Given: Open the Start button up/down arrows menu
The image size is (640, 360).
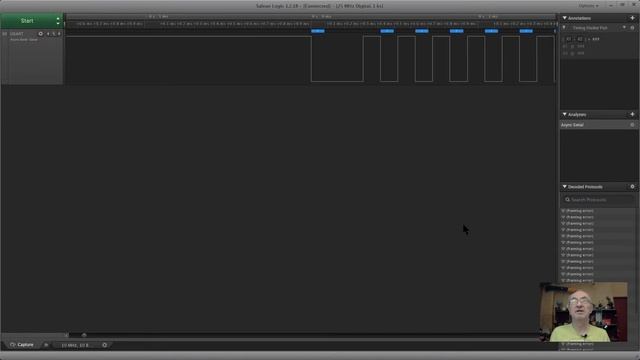Looking at the screenshot, I should (x=58, y=21).
